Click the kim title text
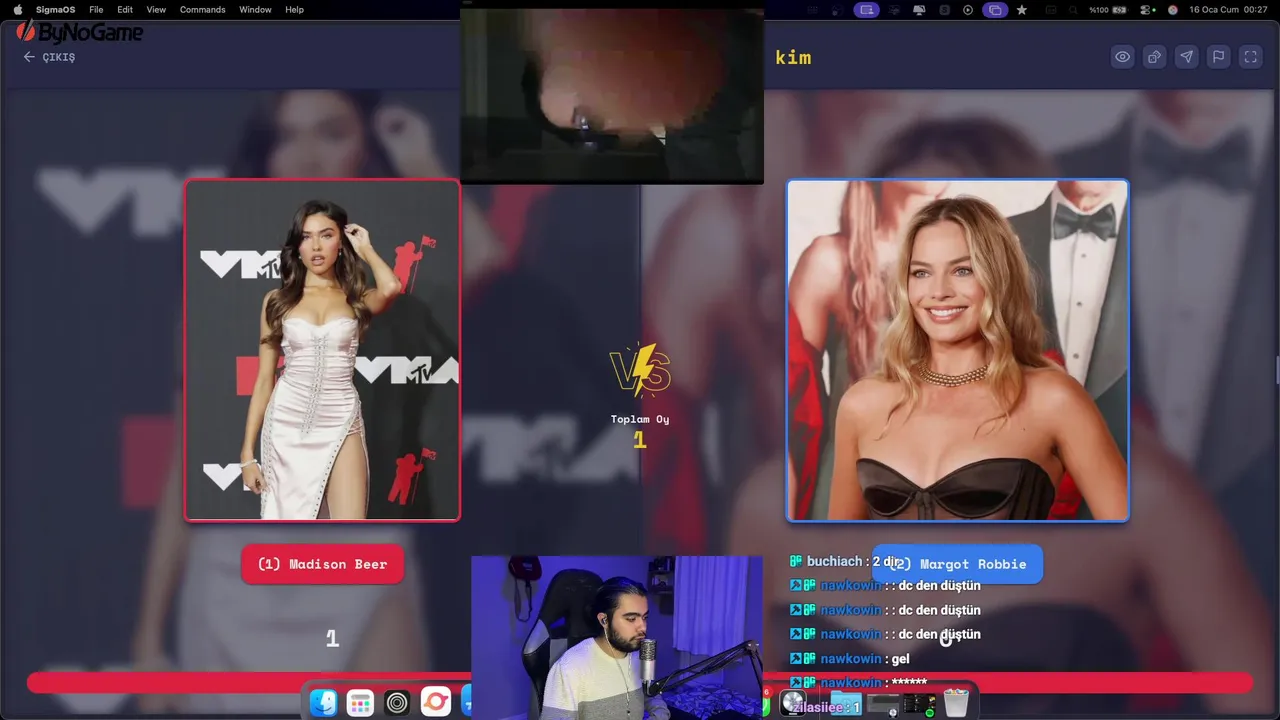1280x720 pixels. tap(793, 57)
